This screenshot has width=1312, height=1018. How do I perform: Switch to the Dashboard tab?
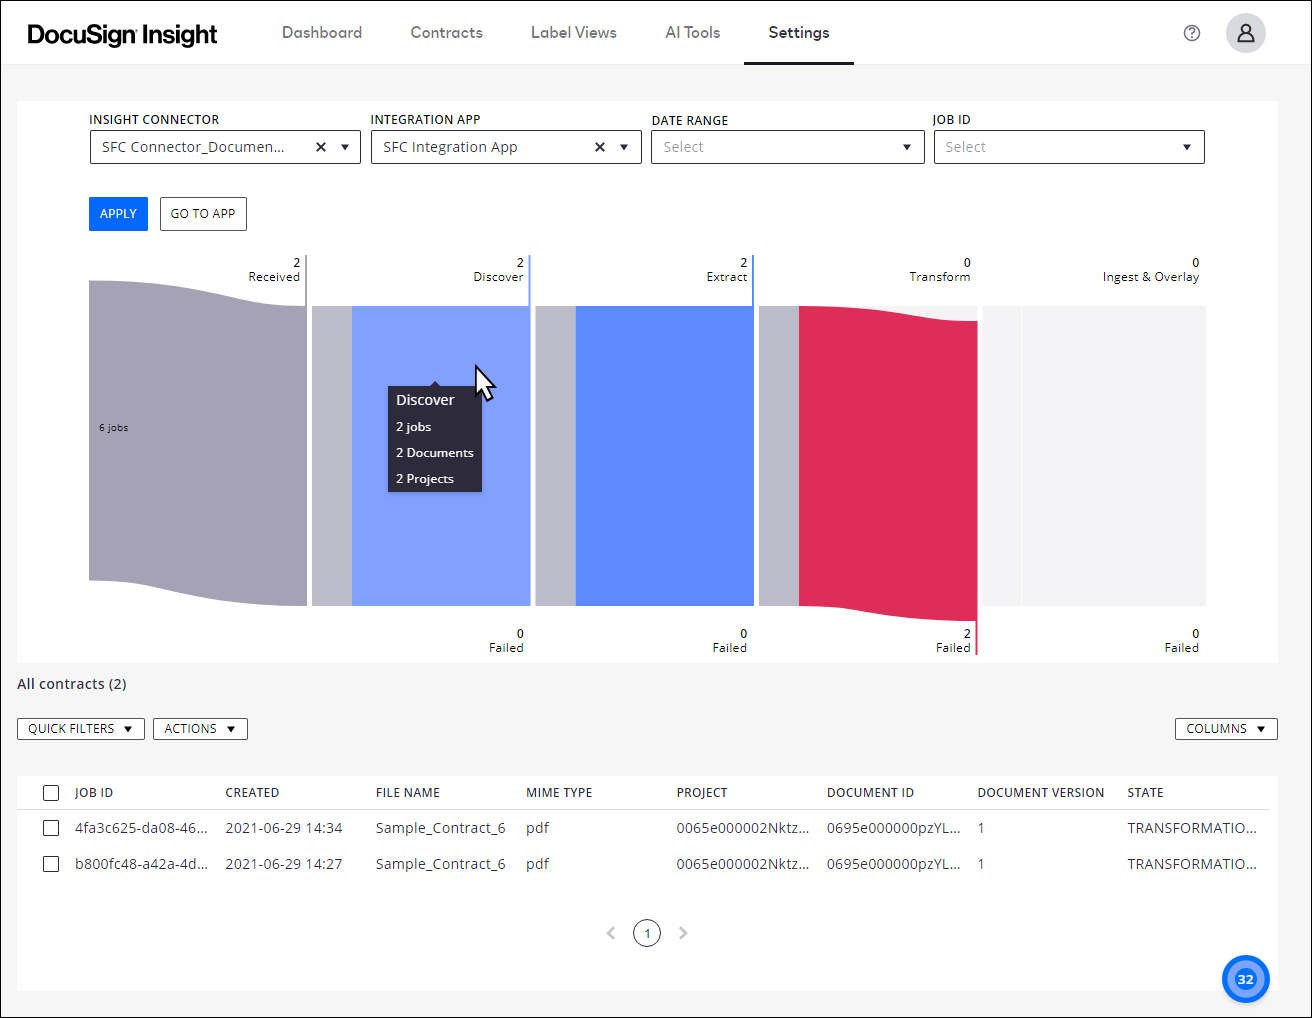pyautogui.click(x=322, y=33)
